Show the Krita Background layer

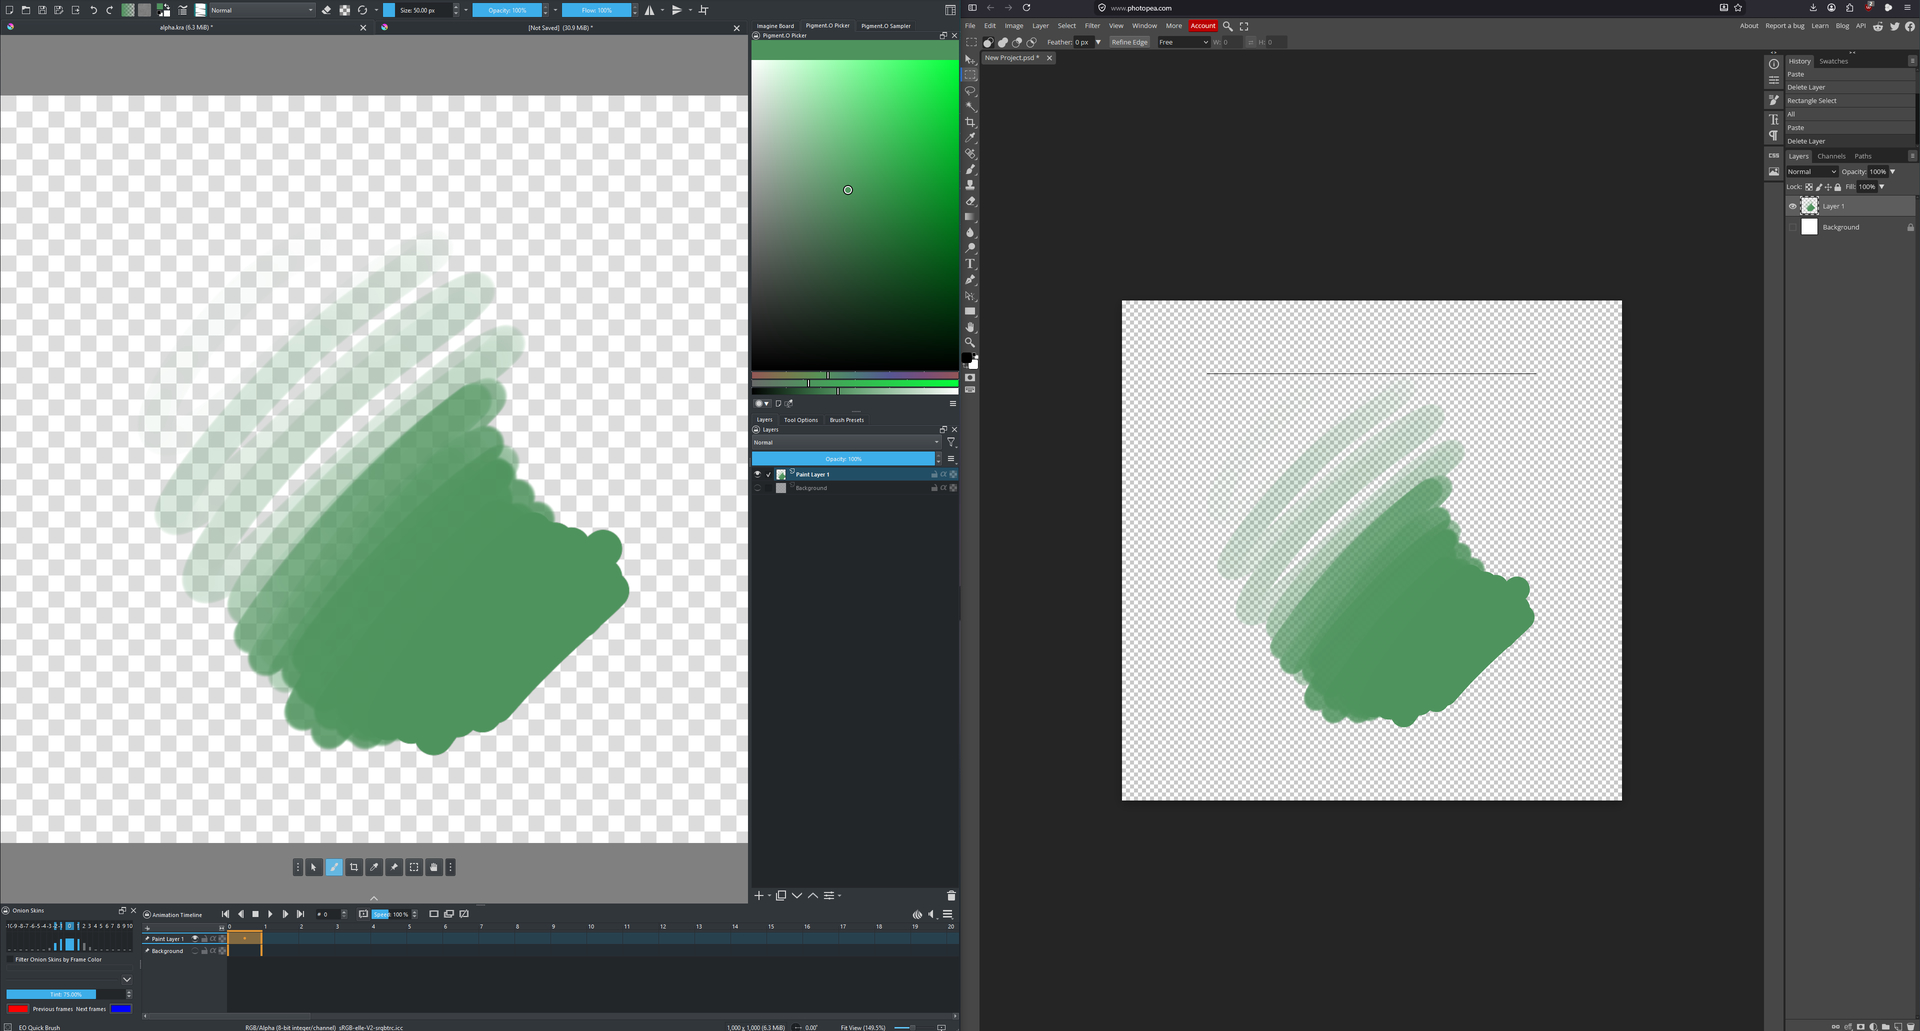[x=757, y=488]
